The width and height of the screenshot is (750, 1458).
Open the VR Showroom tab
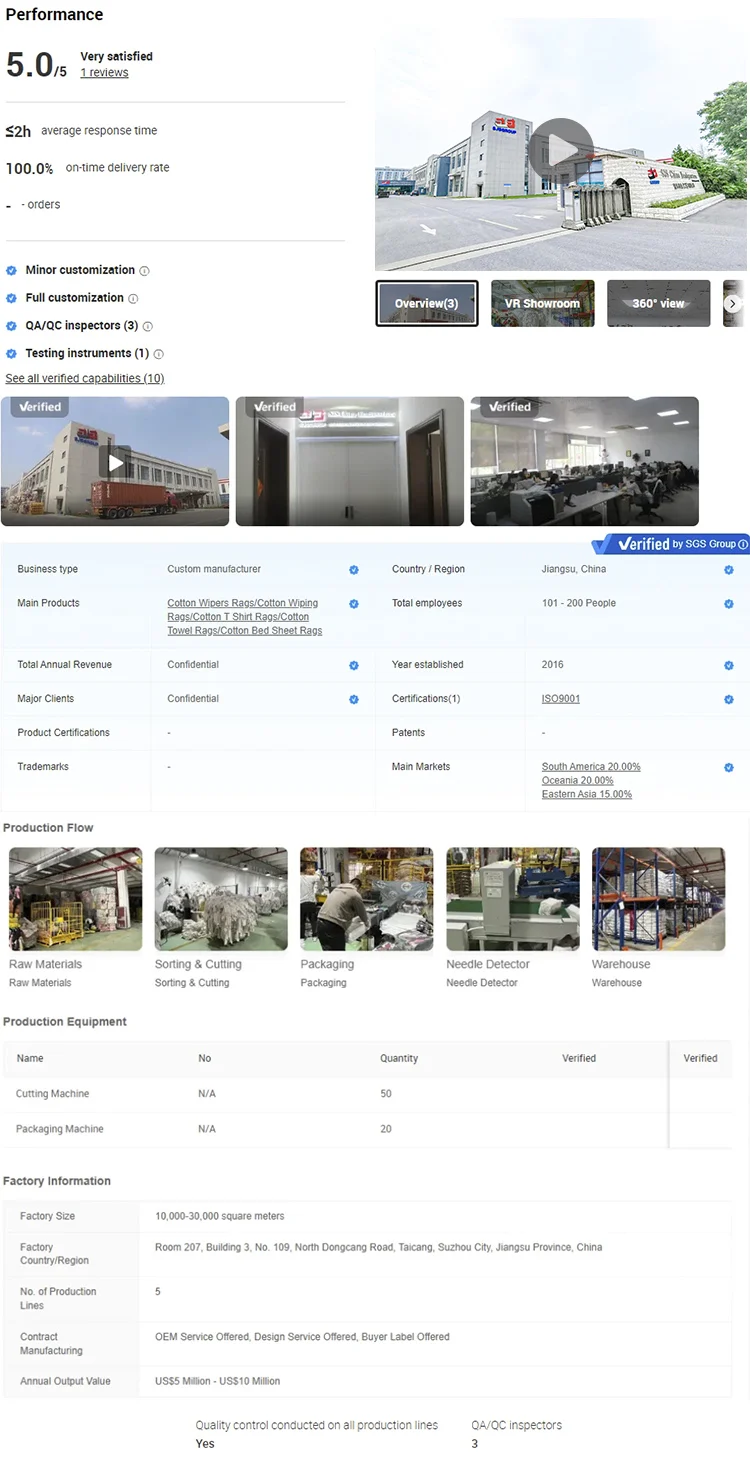pos(542,303)
